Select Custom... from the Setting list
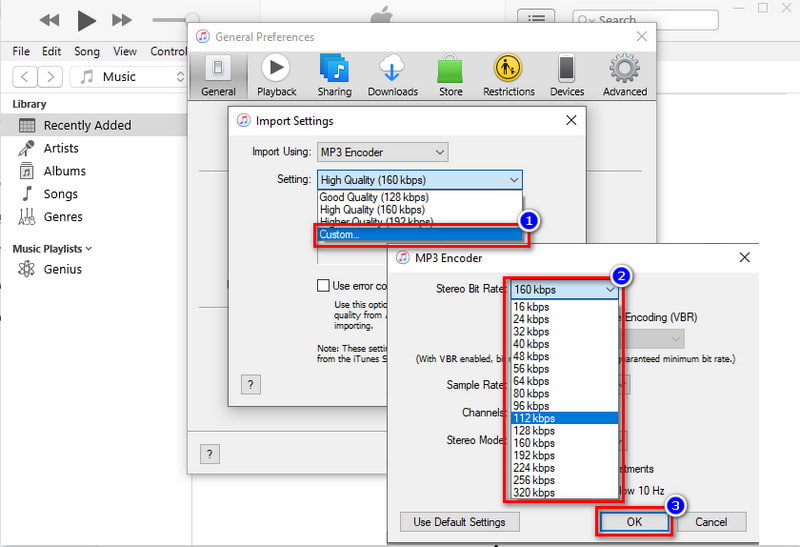 420,235
